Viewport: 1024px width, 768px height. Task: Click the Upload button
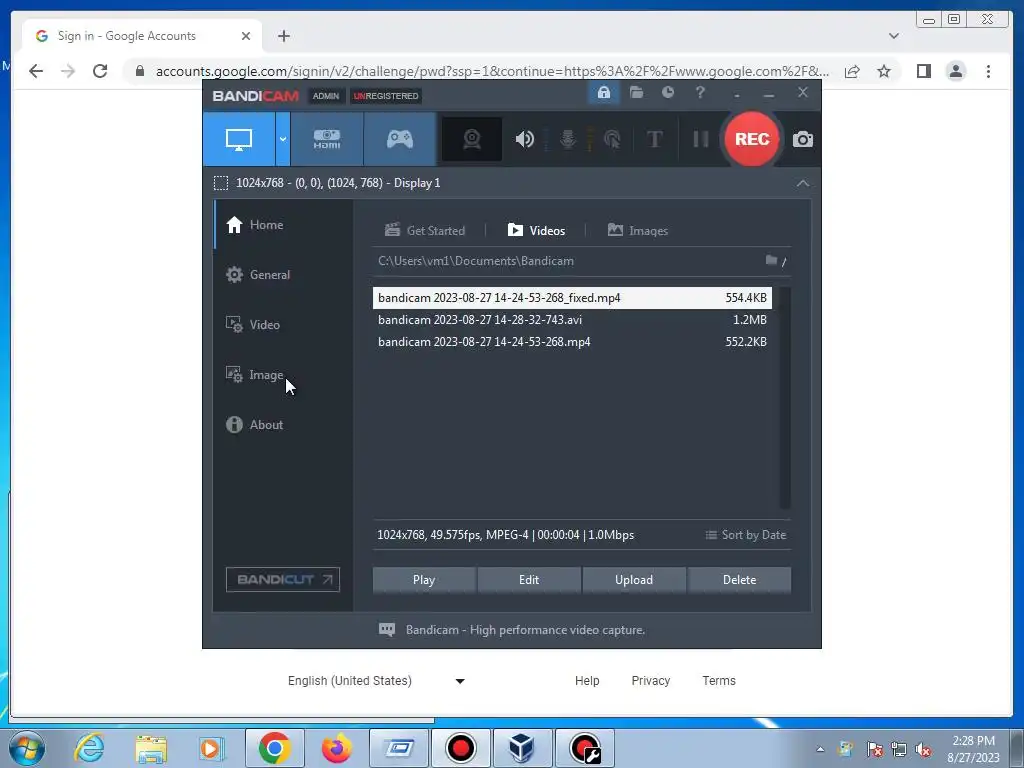633,580
